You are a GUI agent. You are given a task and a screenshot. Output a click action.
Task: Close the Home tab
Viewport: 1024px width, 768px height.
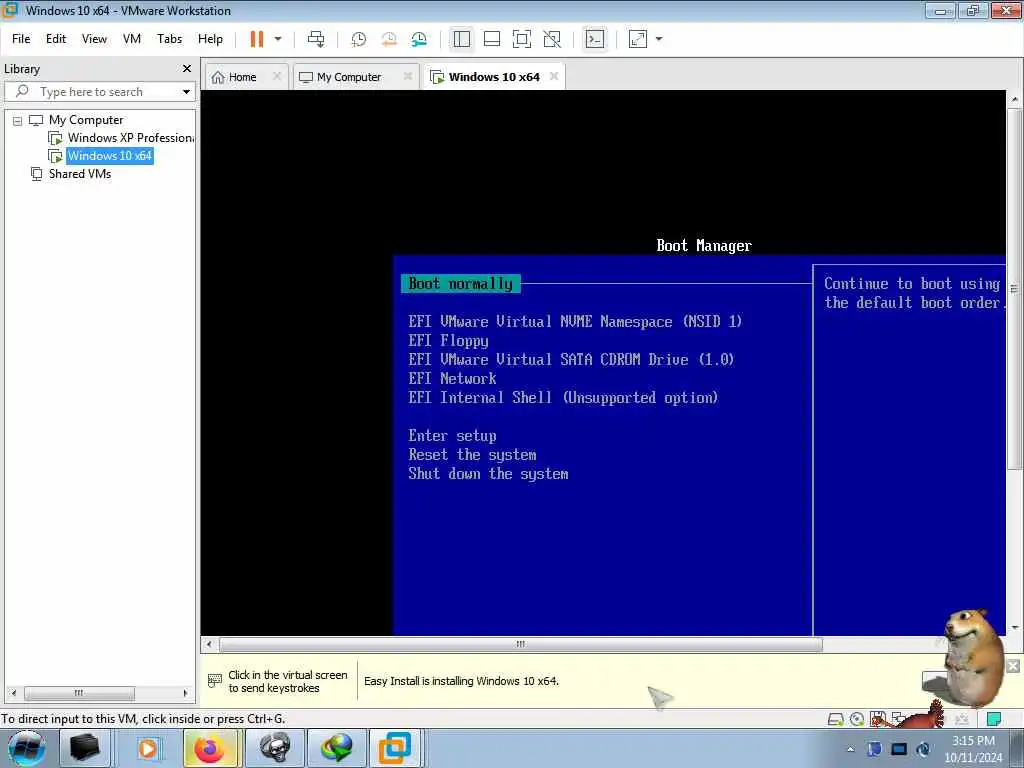pyautogui.click(x=277, y=76)
